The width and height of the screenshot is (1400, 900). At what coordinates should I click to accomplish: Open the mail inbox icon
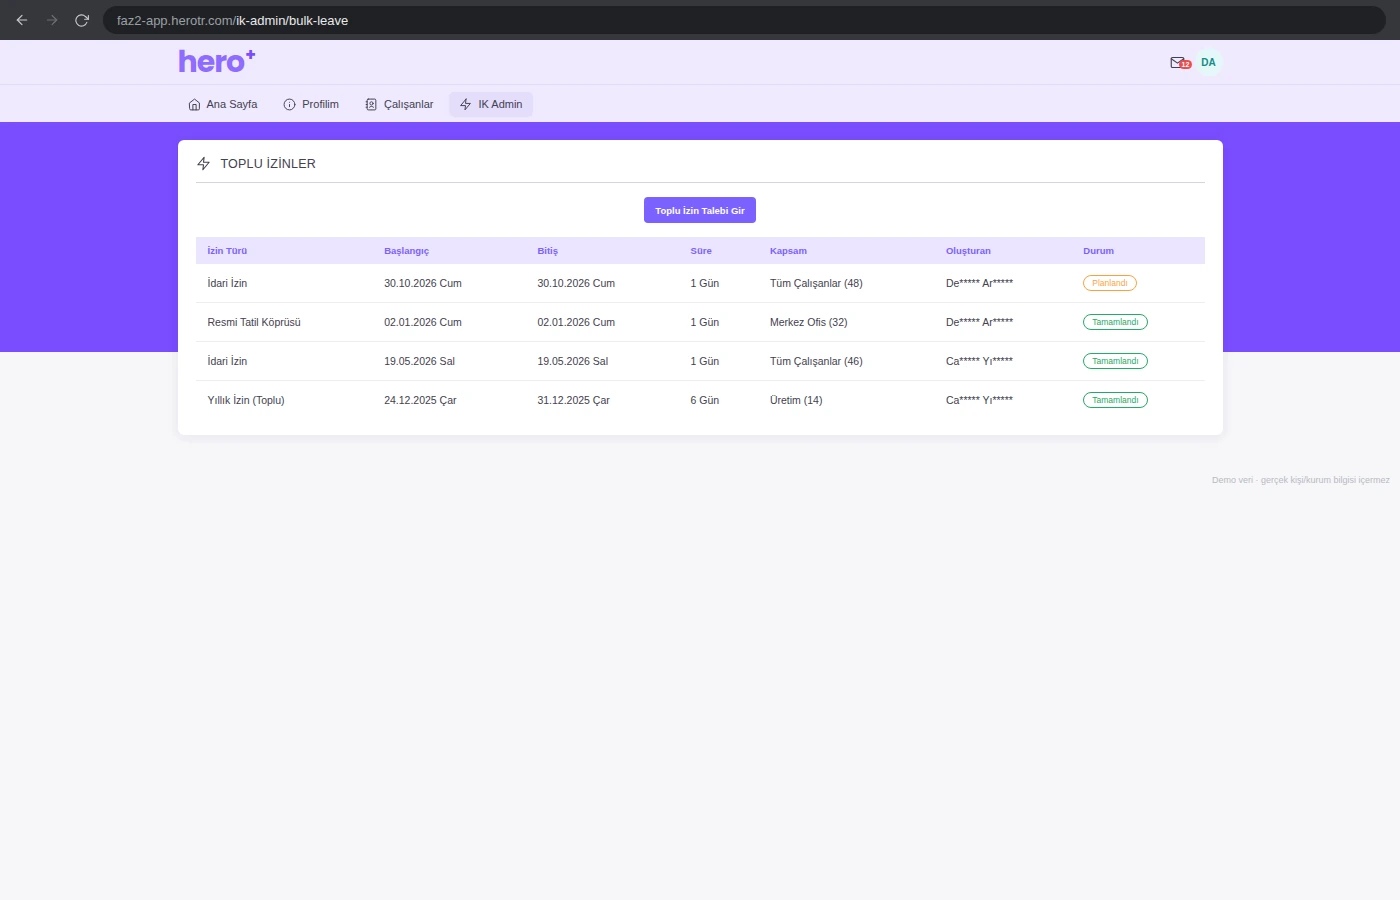click(1180, 63)
